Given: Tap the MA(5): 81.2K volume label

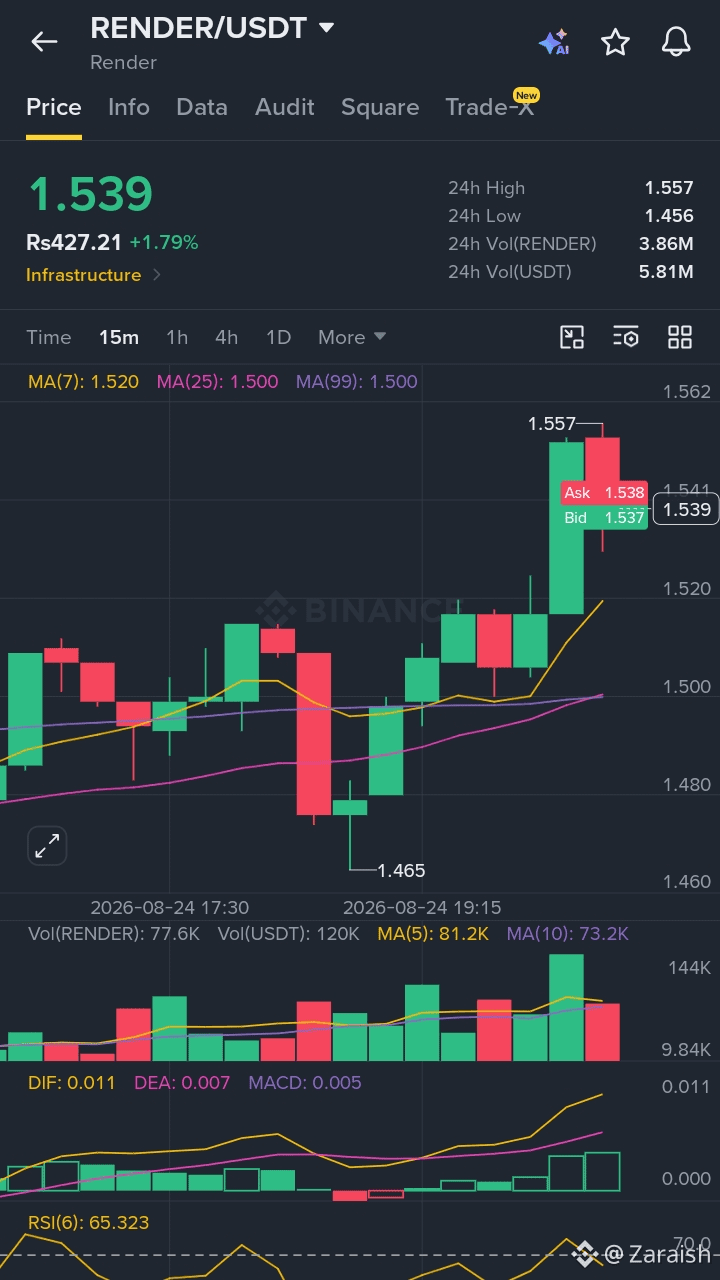Looking at the screenshot, I should (433, 934).
